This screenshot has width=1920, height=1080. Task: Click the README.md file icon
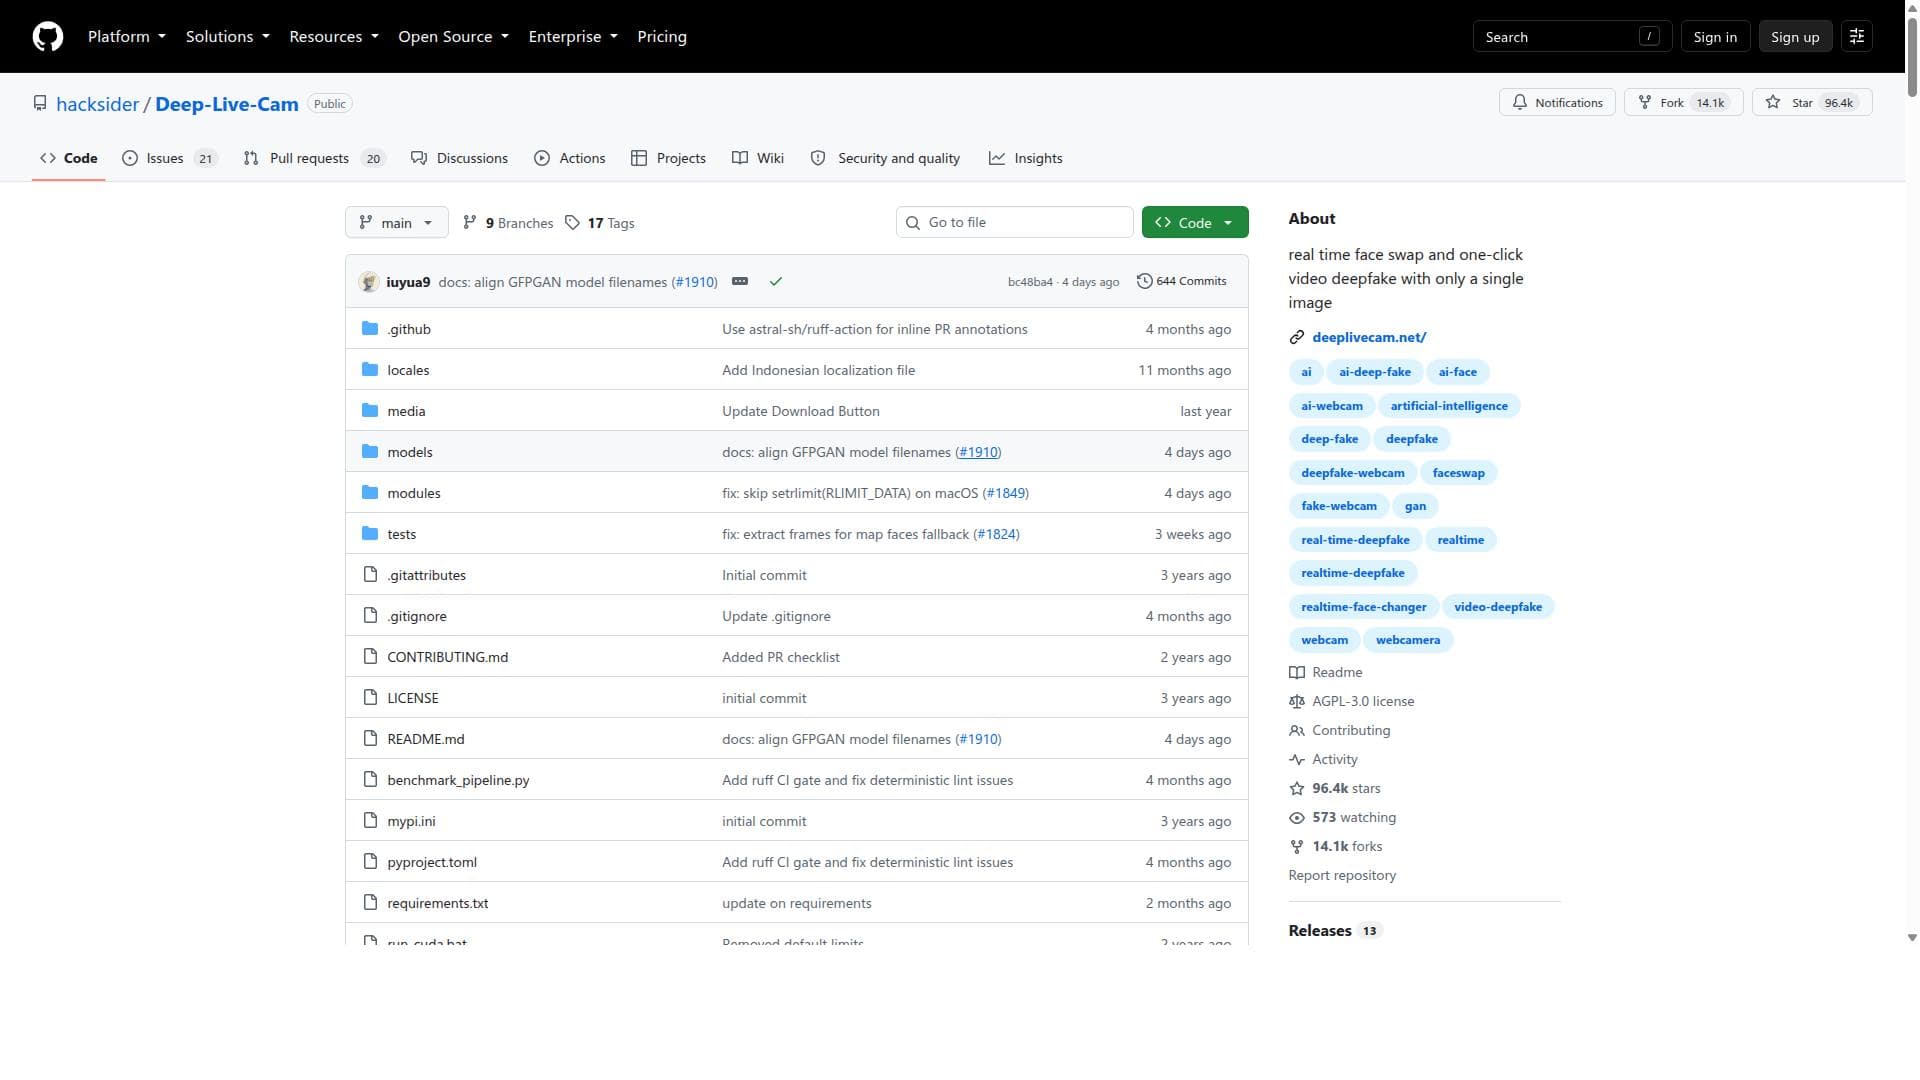(370, 739)
